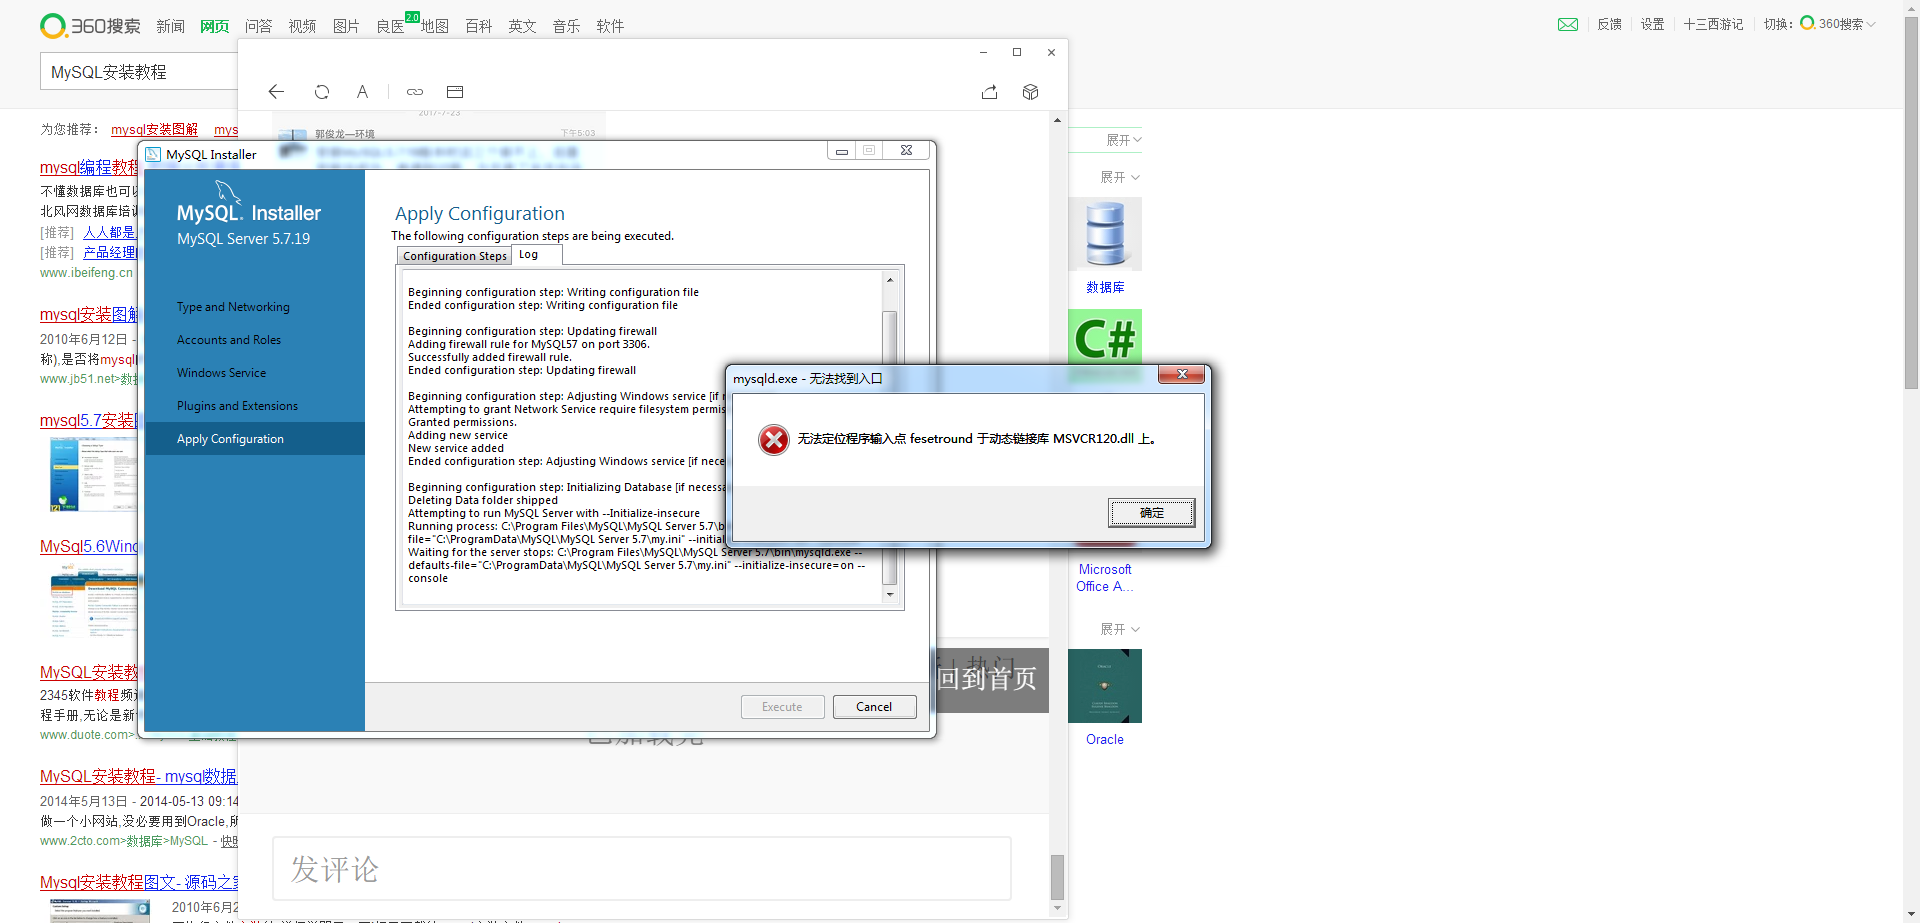Open the 新闻 search tab
The width and height of the screenshot is (1920, 923).
pos(170,26)
